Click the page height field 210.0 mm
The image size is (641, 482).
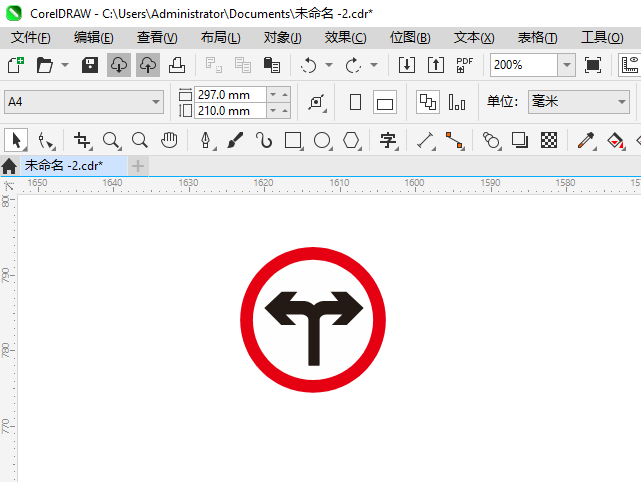coord(230,111)
